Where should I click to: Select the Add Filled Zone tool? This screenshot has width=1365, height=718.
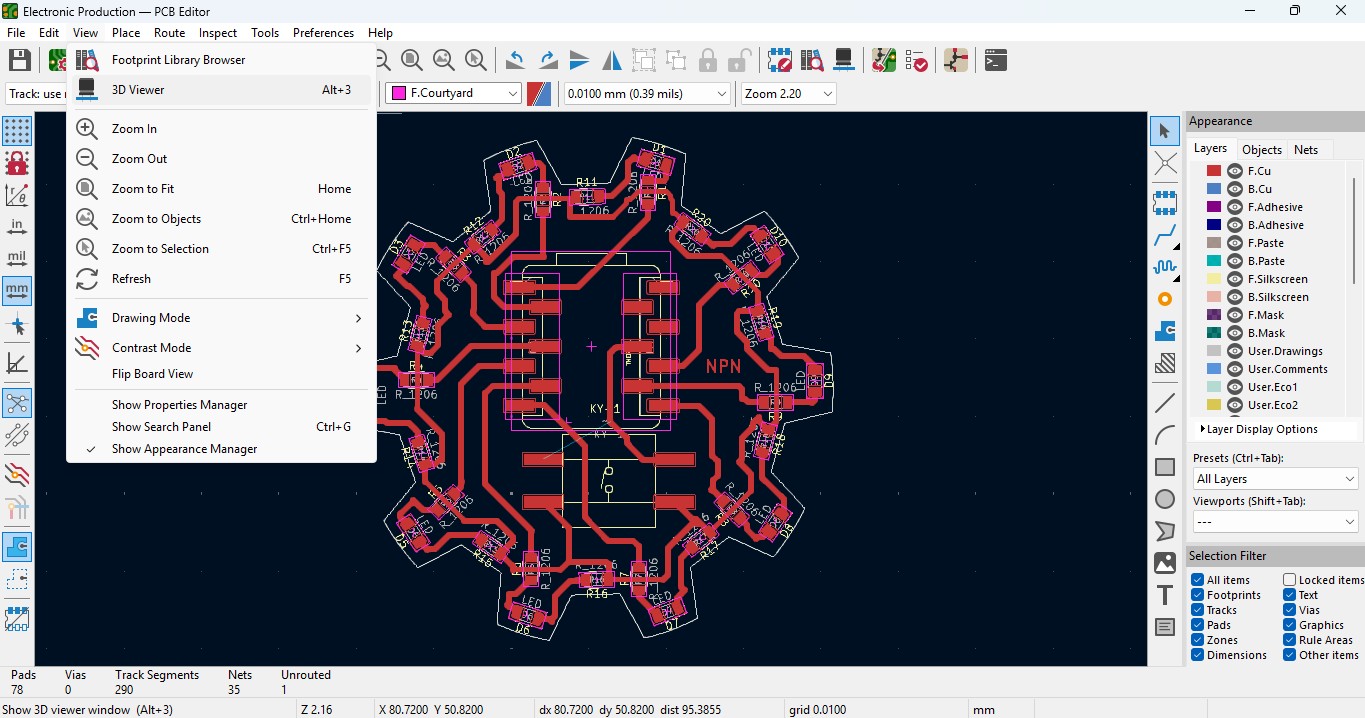pos(1165,331)
